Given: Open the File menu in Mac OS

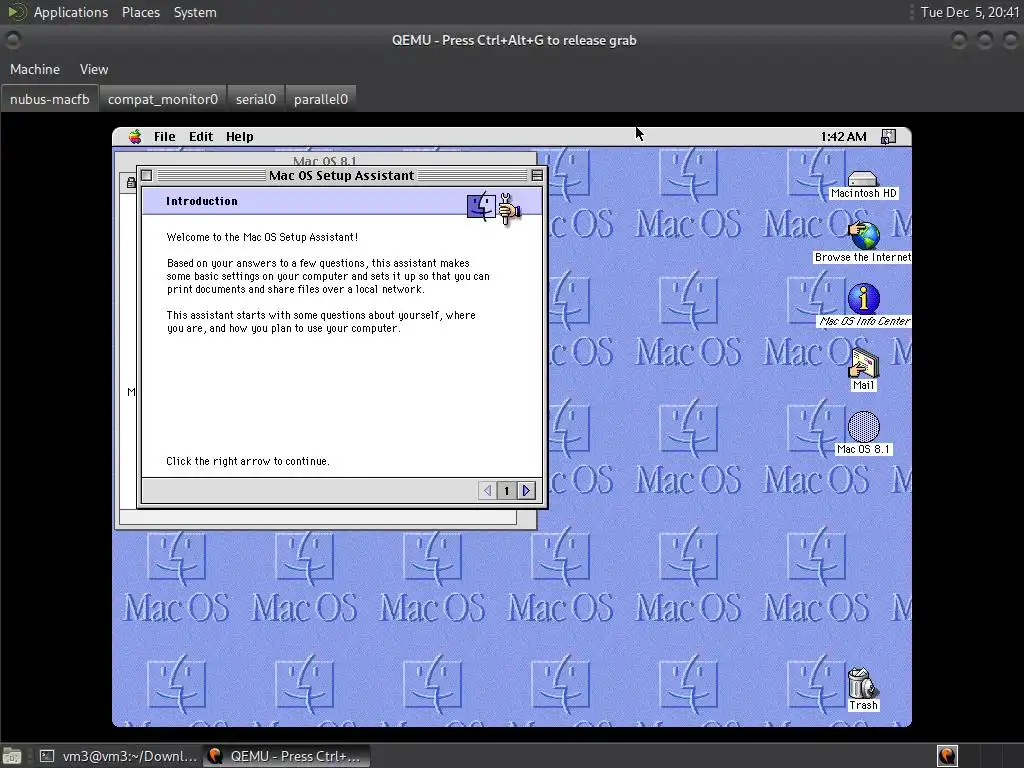Looking at the screenshot, I should pyautogui.click(x=165, y=136).
